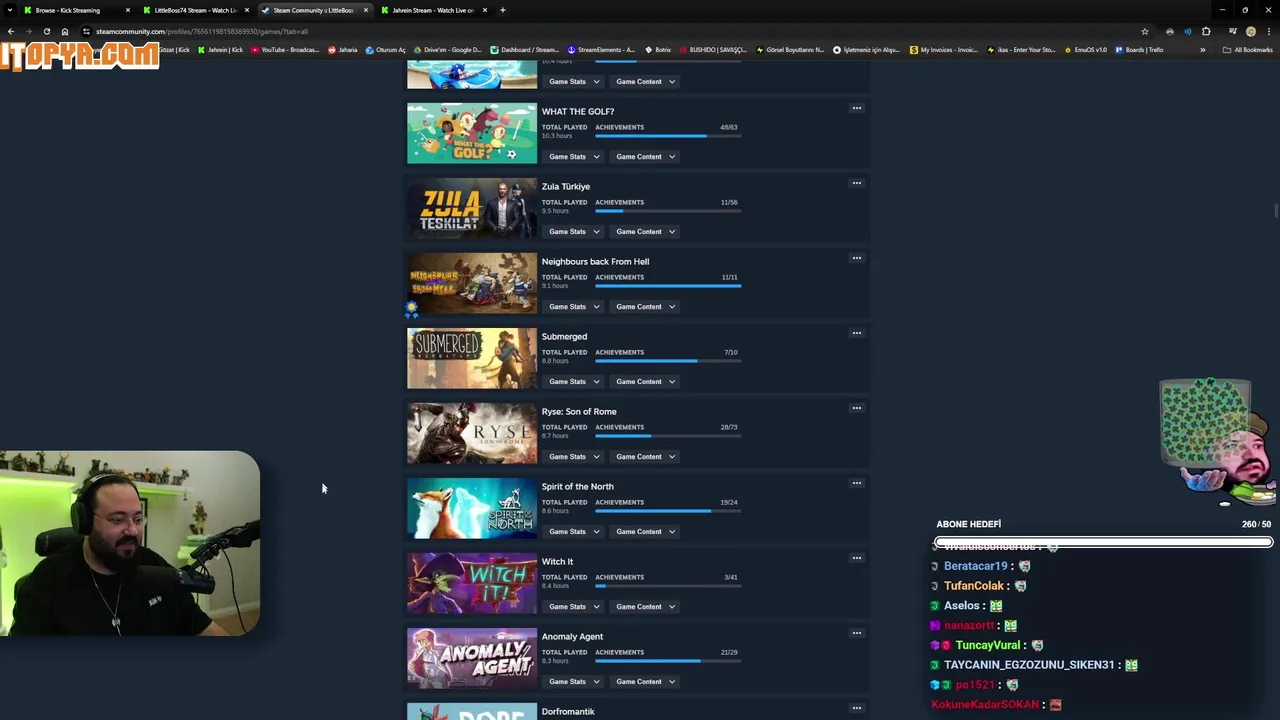1280x720 pixels.
Task: Go back with the browser back arrow
Action: [x=10, y=31]
